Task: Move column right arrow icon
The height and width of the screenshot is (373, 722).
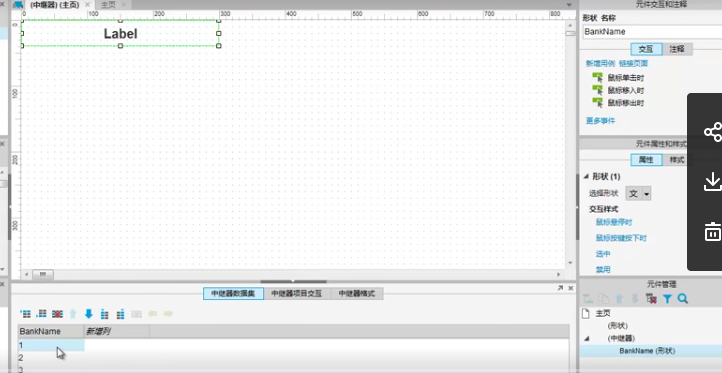Action: coord(168,314)
